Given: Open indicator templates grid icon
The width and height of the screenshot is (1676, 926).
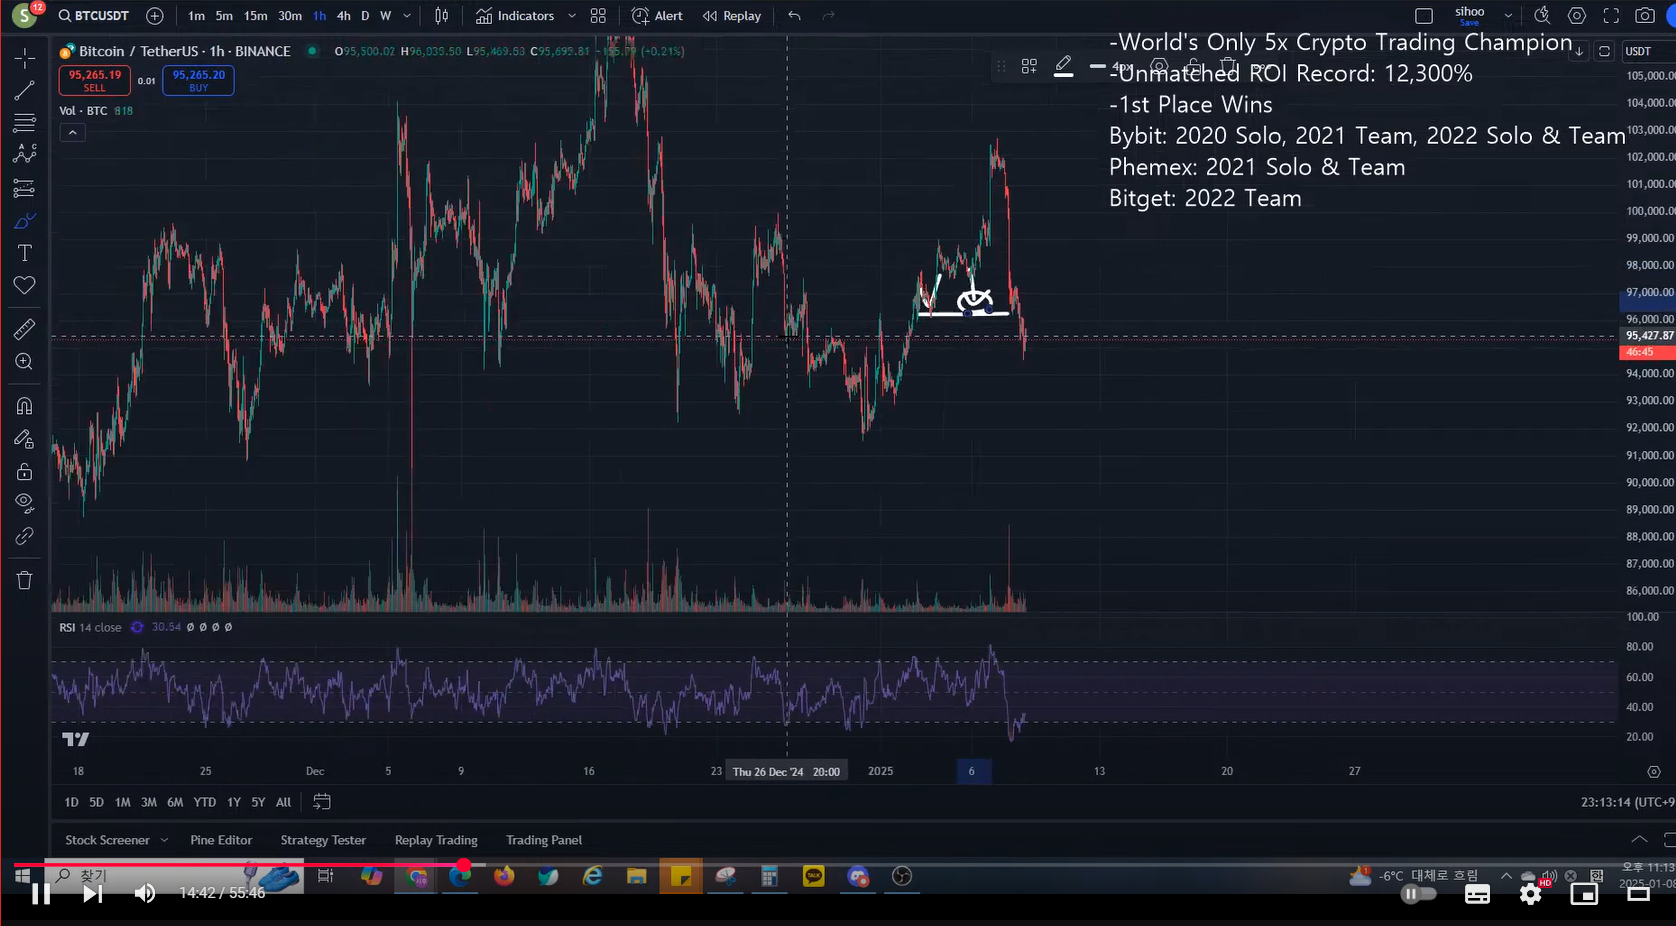Looking at the screenshot, I should [598, 16].
